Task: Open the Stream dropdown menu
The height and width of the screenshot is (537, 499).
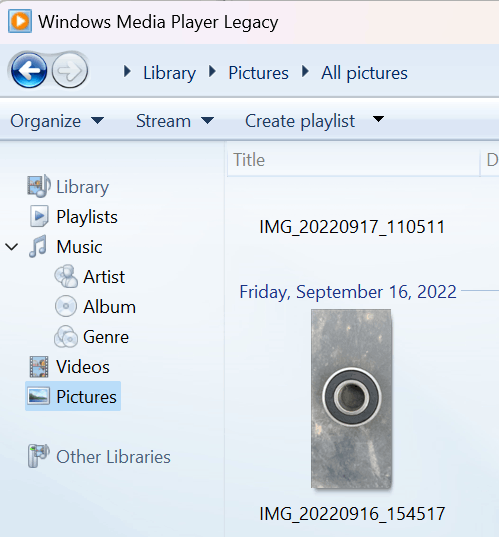Action: point(175,121)
